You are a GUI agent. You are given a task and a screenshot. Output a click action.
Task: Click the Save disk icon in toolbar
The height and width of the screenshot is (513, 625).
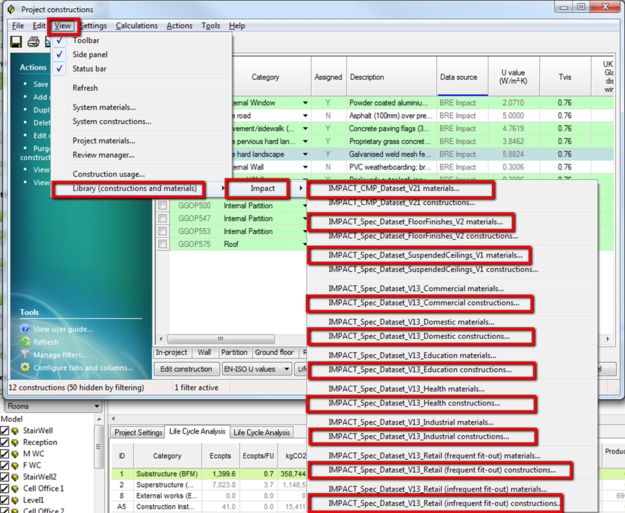tap(16, 42)
